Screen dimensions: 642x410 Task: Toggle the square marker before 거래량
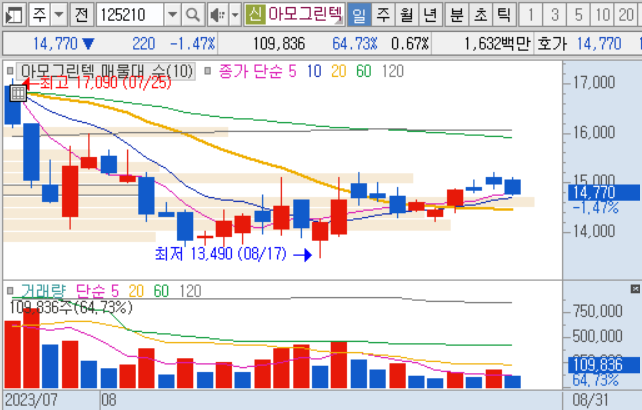[x=10, y=291]
